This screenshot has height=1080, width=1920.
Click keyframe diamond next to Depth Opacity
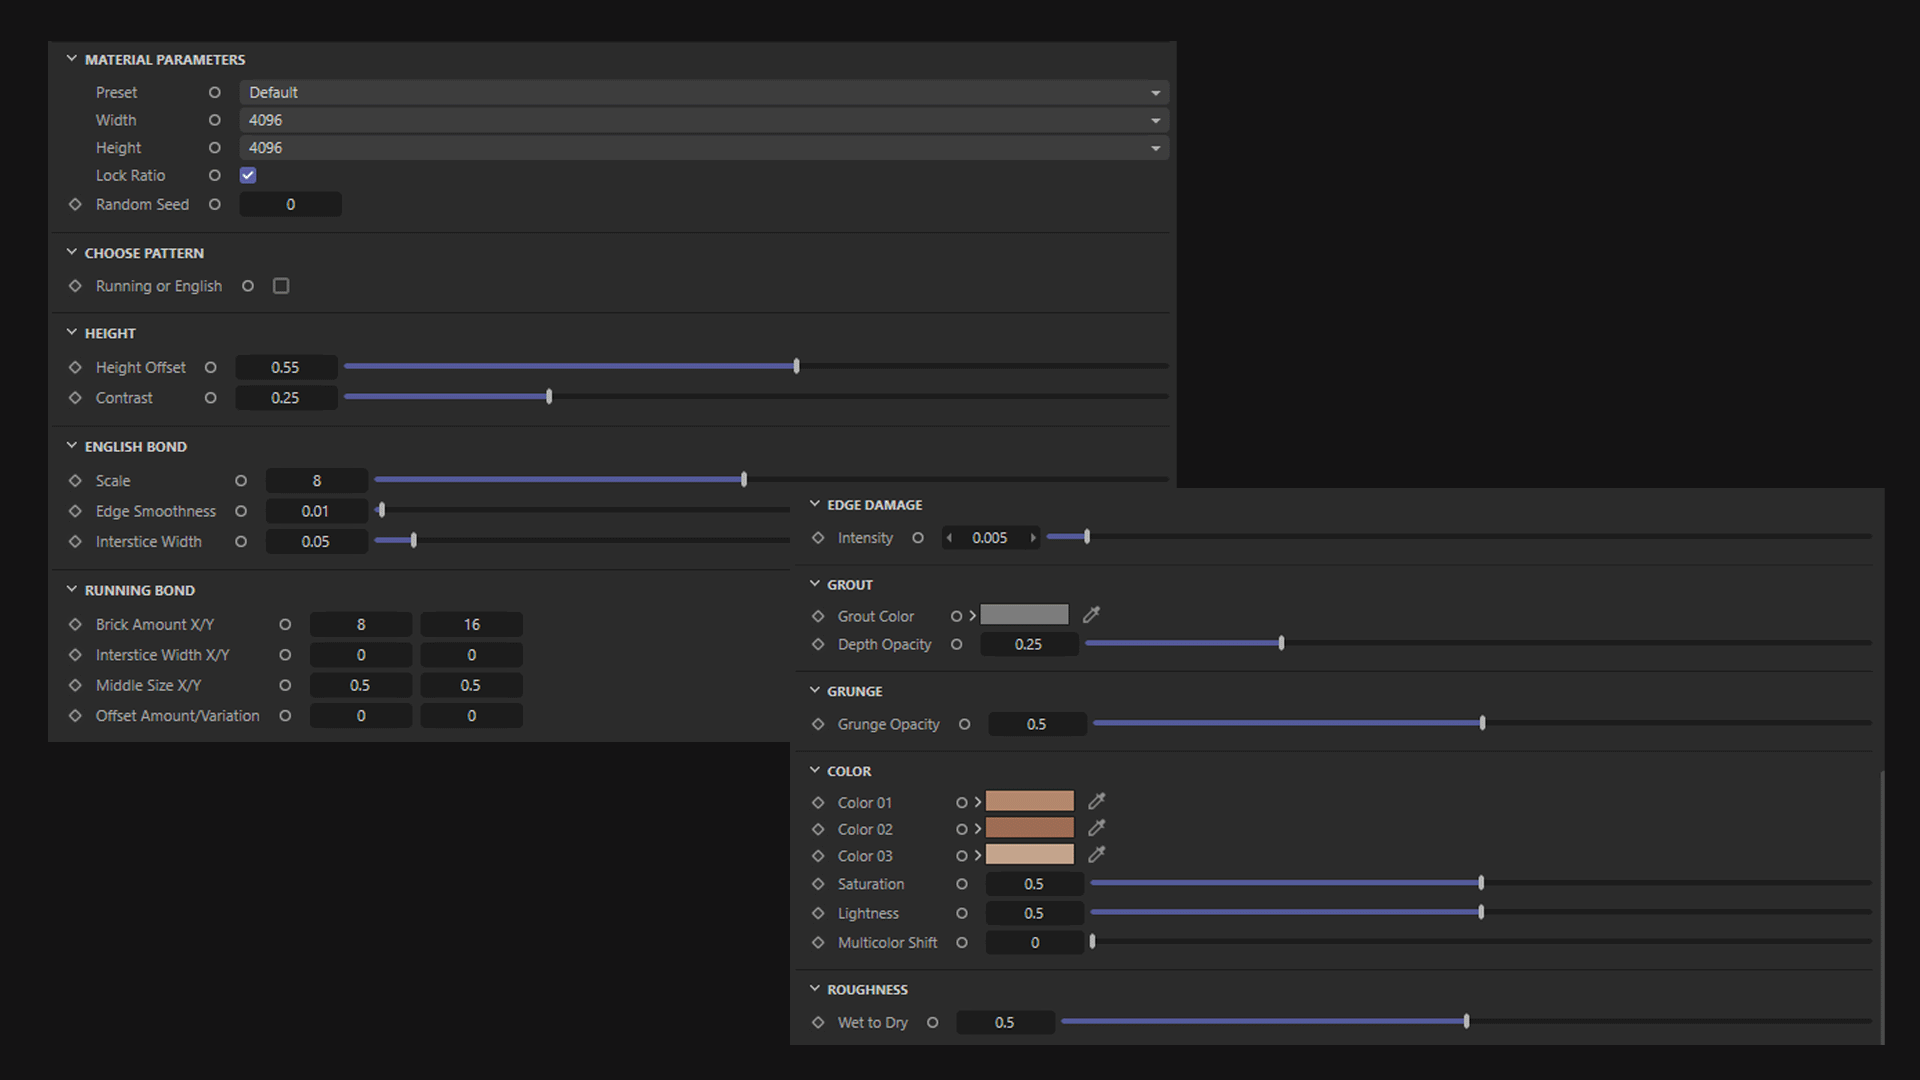click(x=818, y=644)
